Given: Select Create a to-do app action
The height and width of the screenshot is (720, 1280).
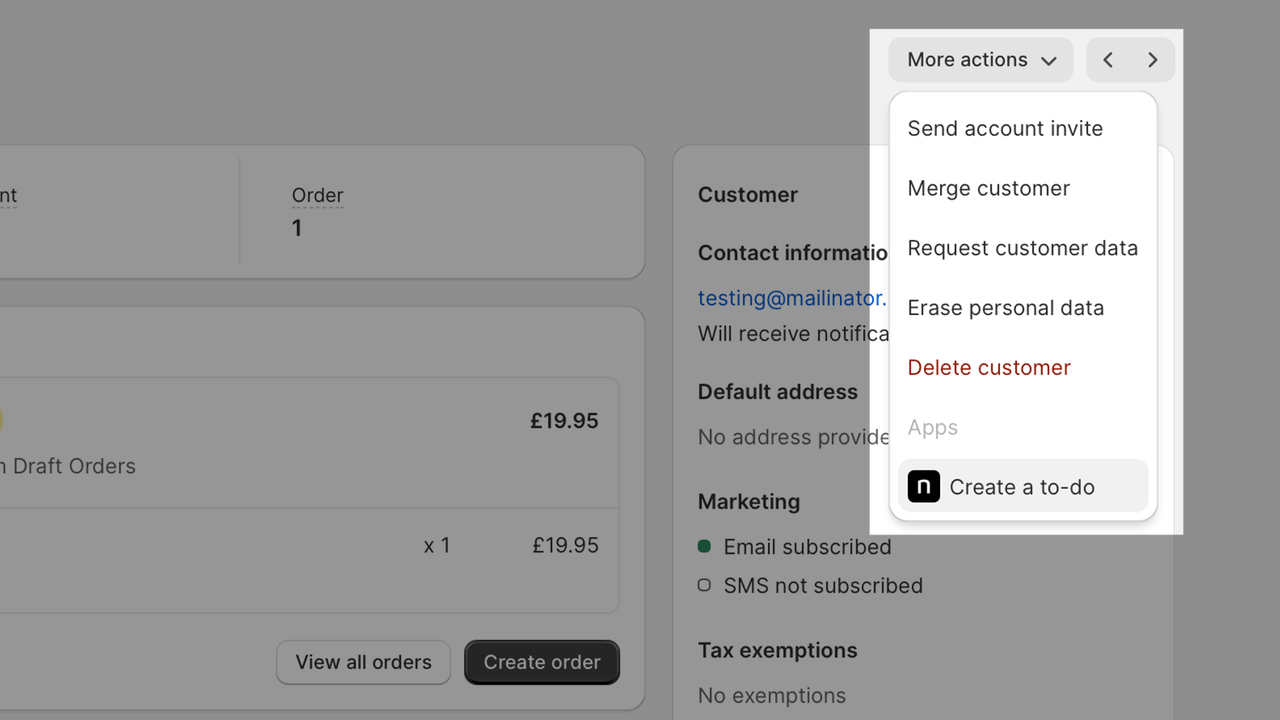Looking at the screenshot, I should 1022,487.
